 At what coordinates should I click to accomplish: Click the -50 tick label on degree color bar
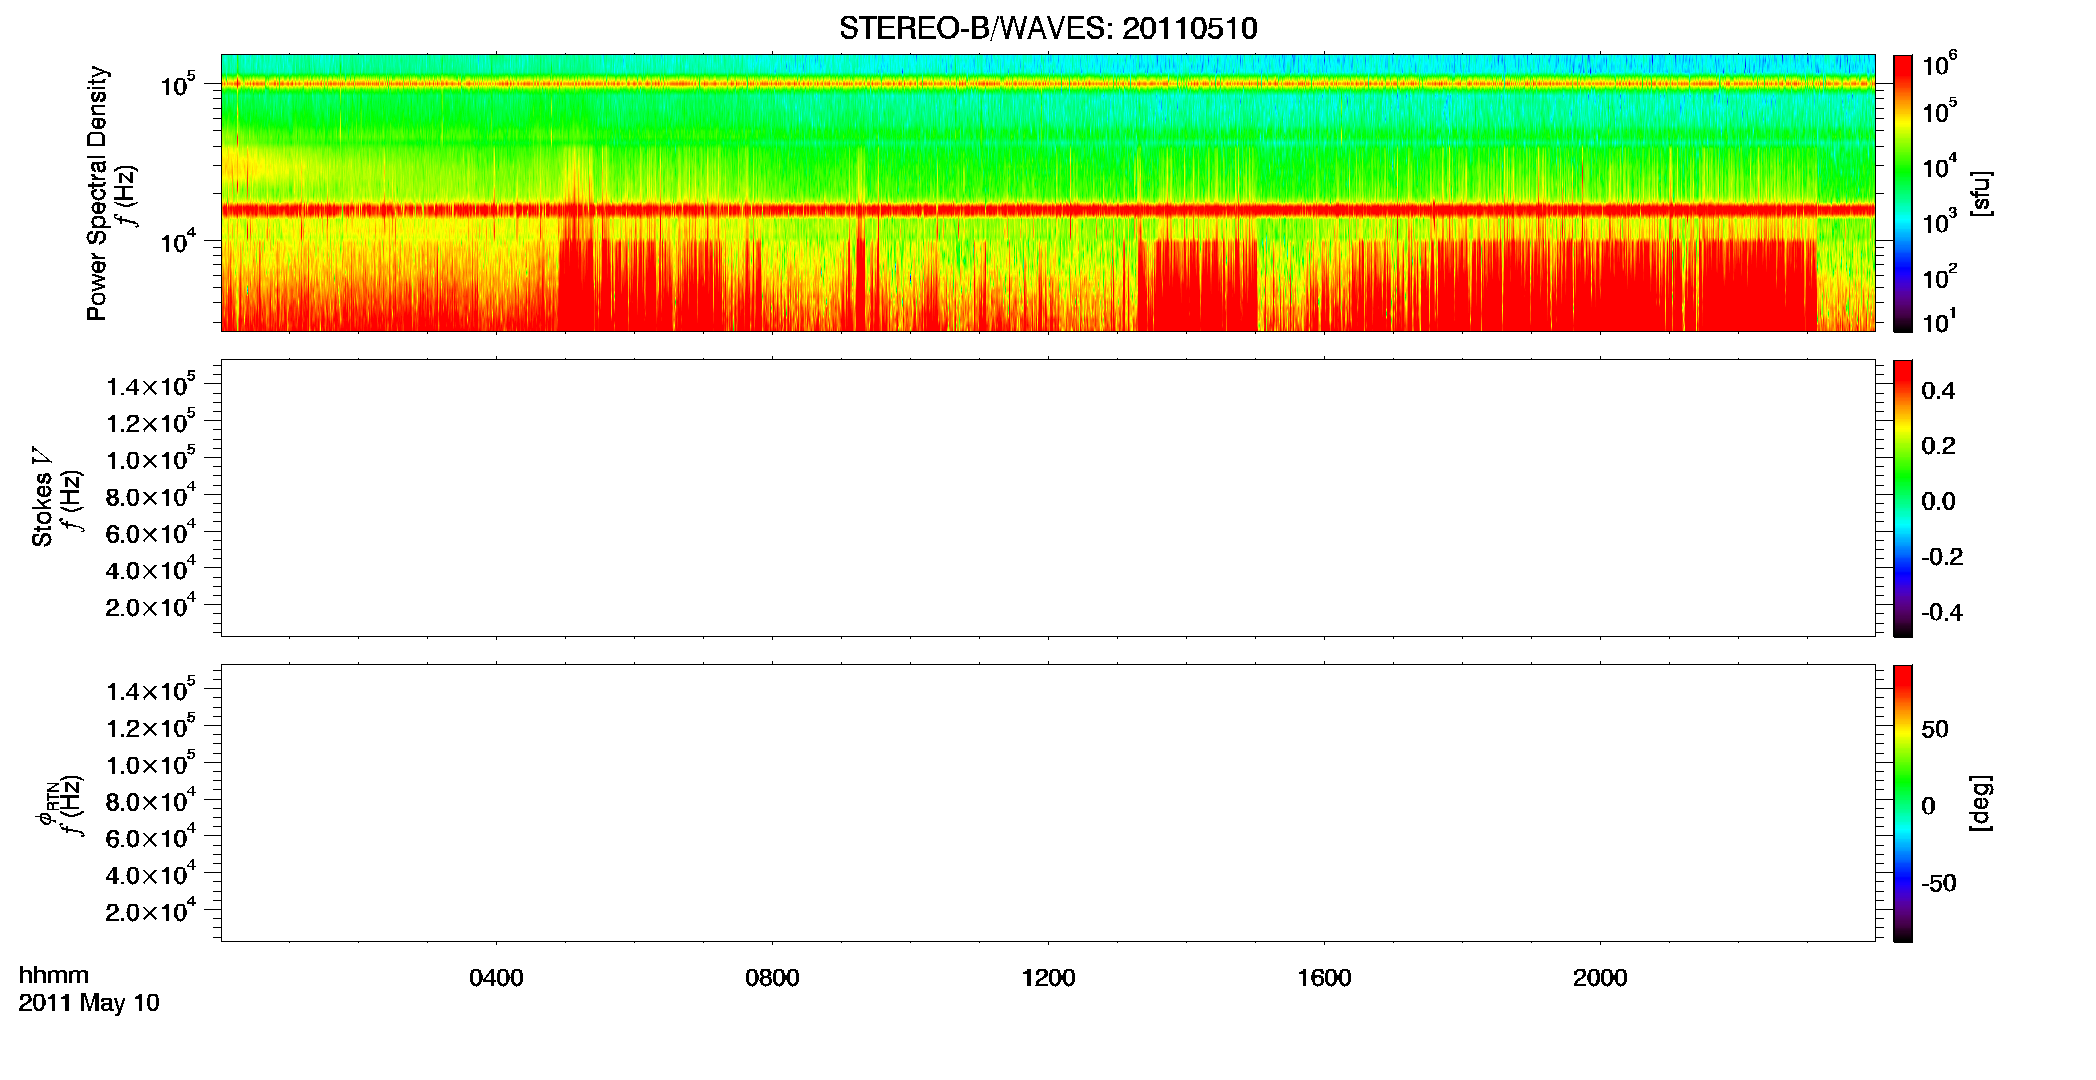tap(1937, 884)
